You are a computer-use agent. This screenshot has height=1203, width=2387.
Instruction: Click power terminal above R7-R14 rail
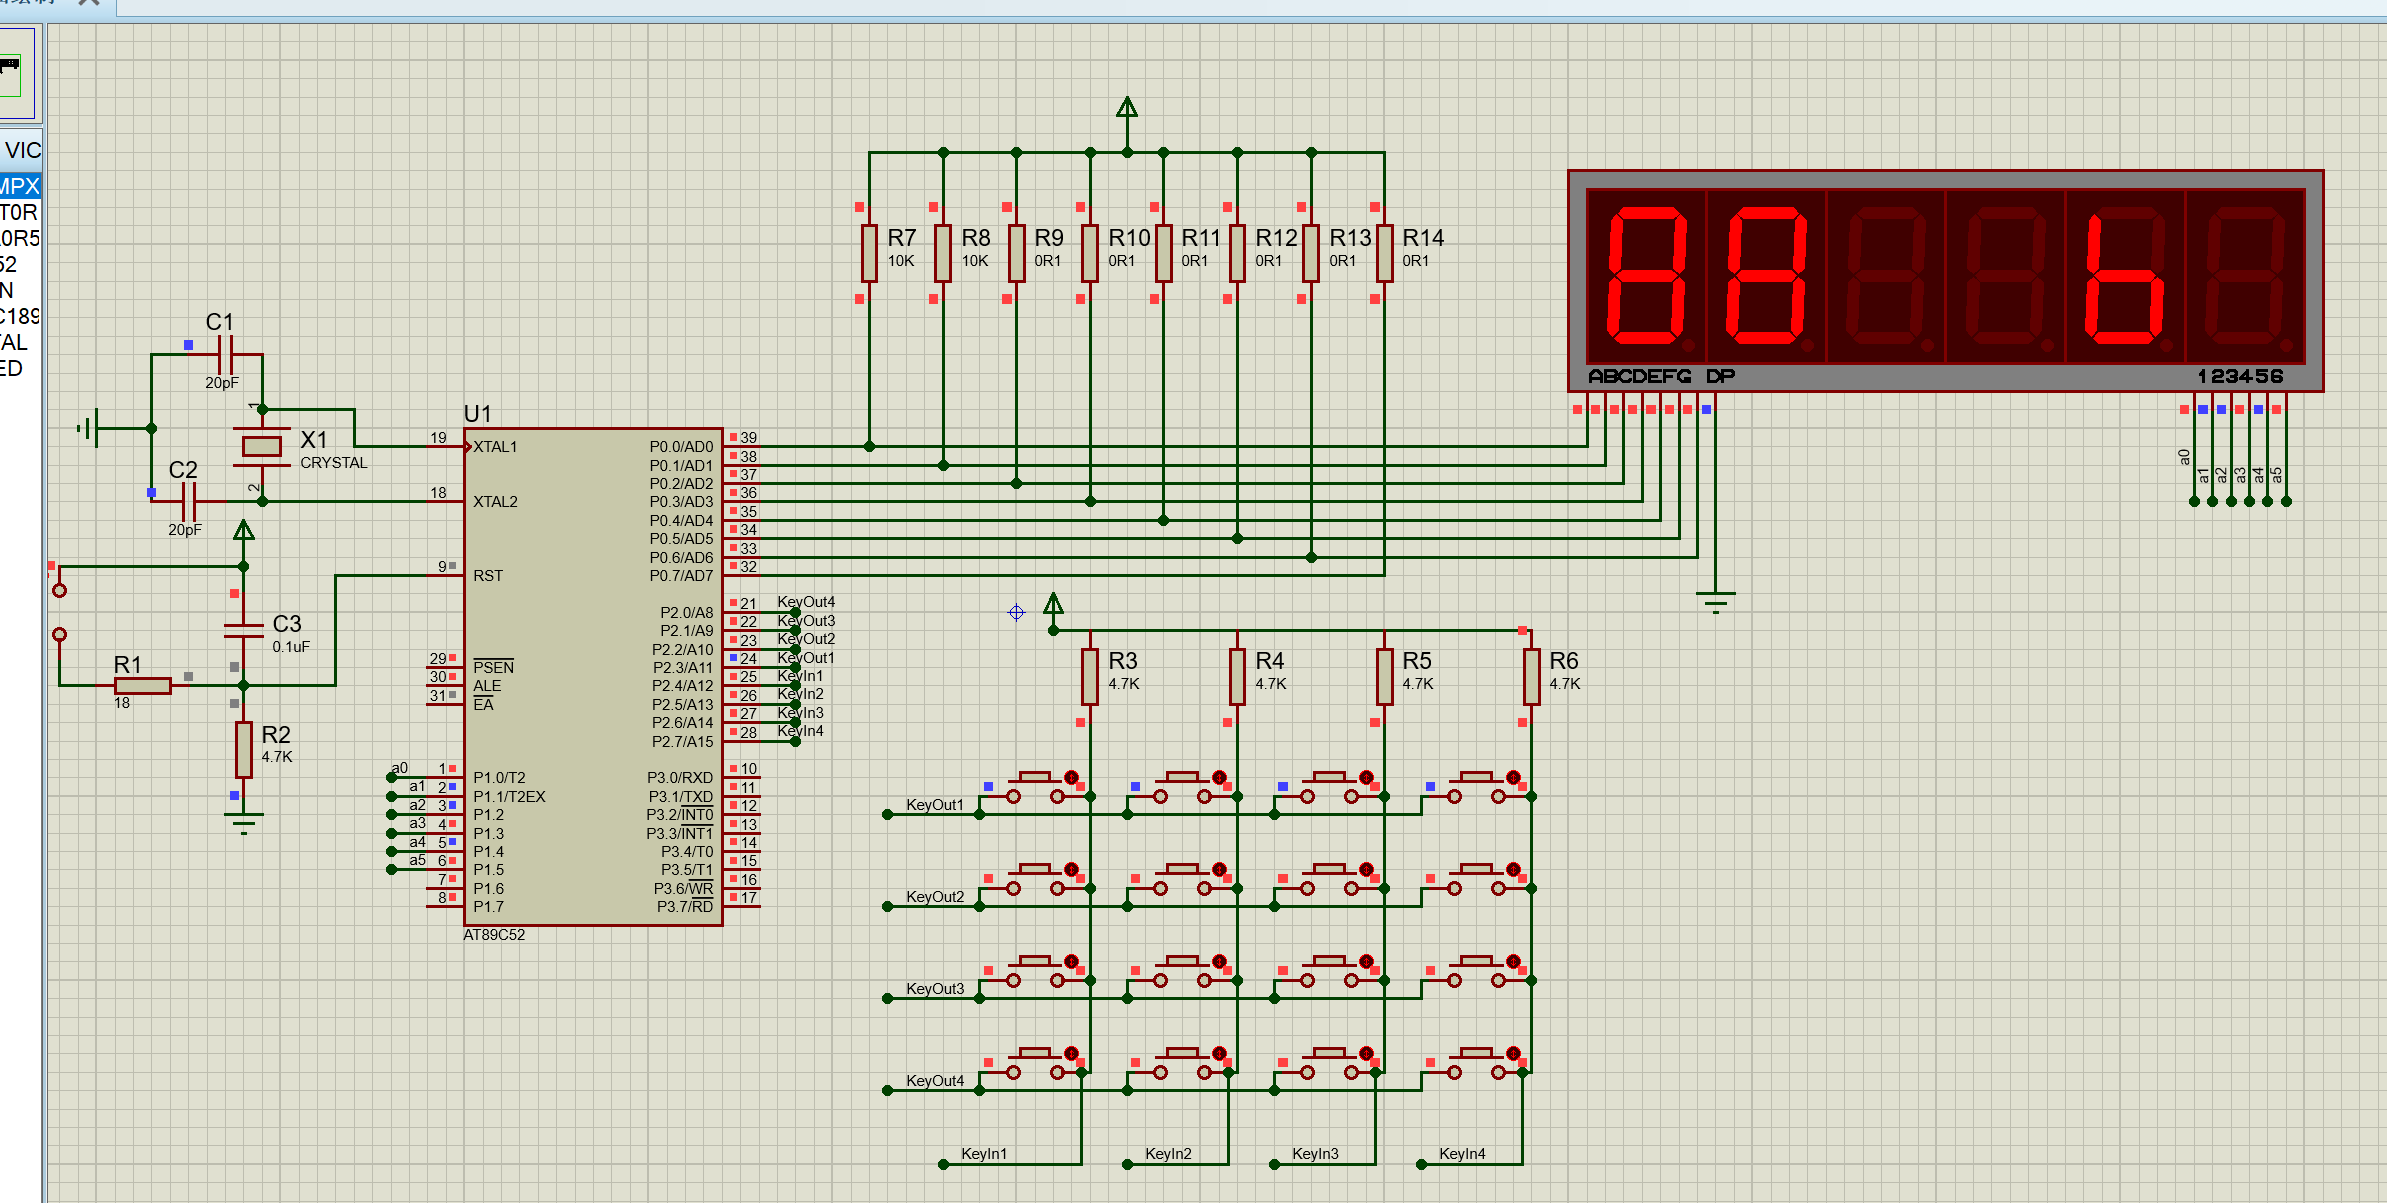point(1127,108)
